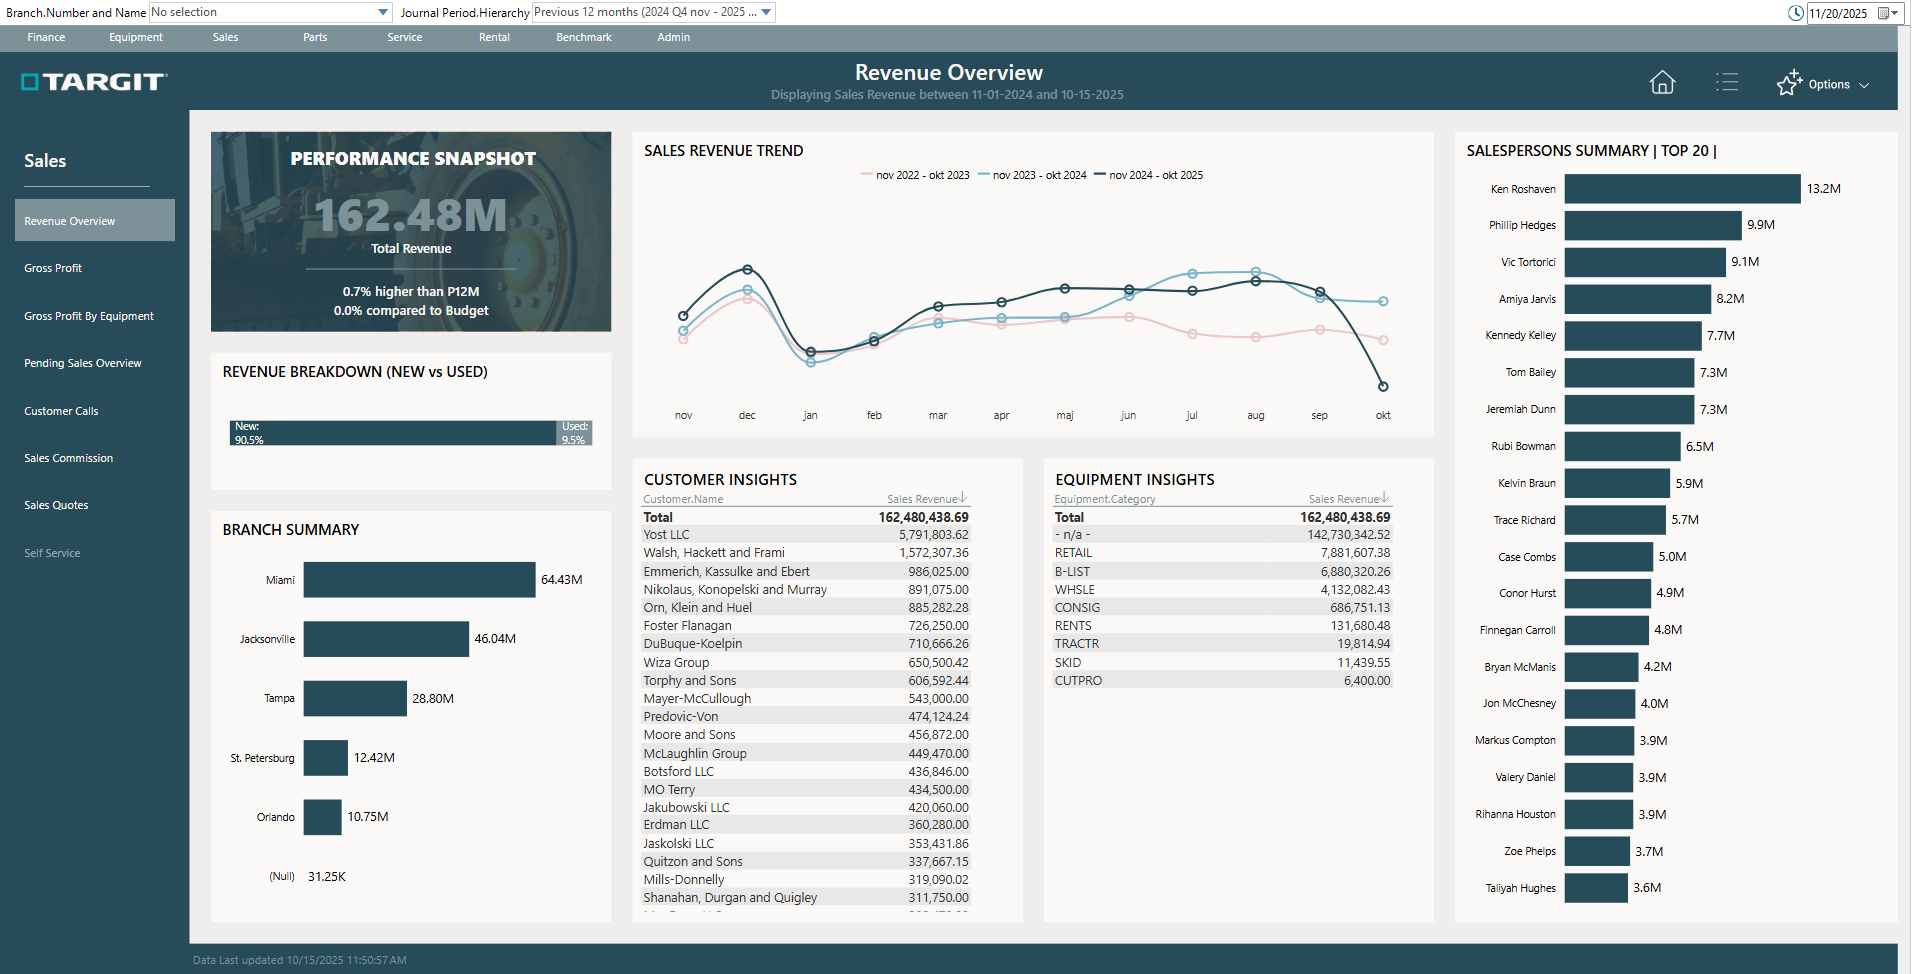Screen dimensions: 1912x974
Task: Open Sales Commission from the sidebar
Action: [67, 457]
